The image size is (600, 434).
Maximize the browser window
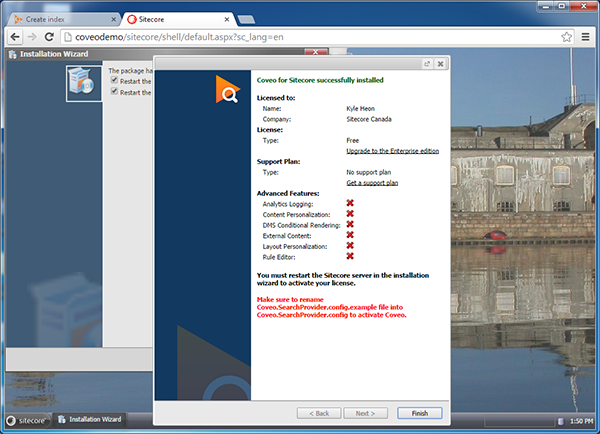click(x=562, y=6)
